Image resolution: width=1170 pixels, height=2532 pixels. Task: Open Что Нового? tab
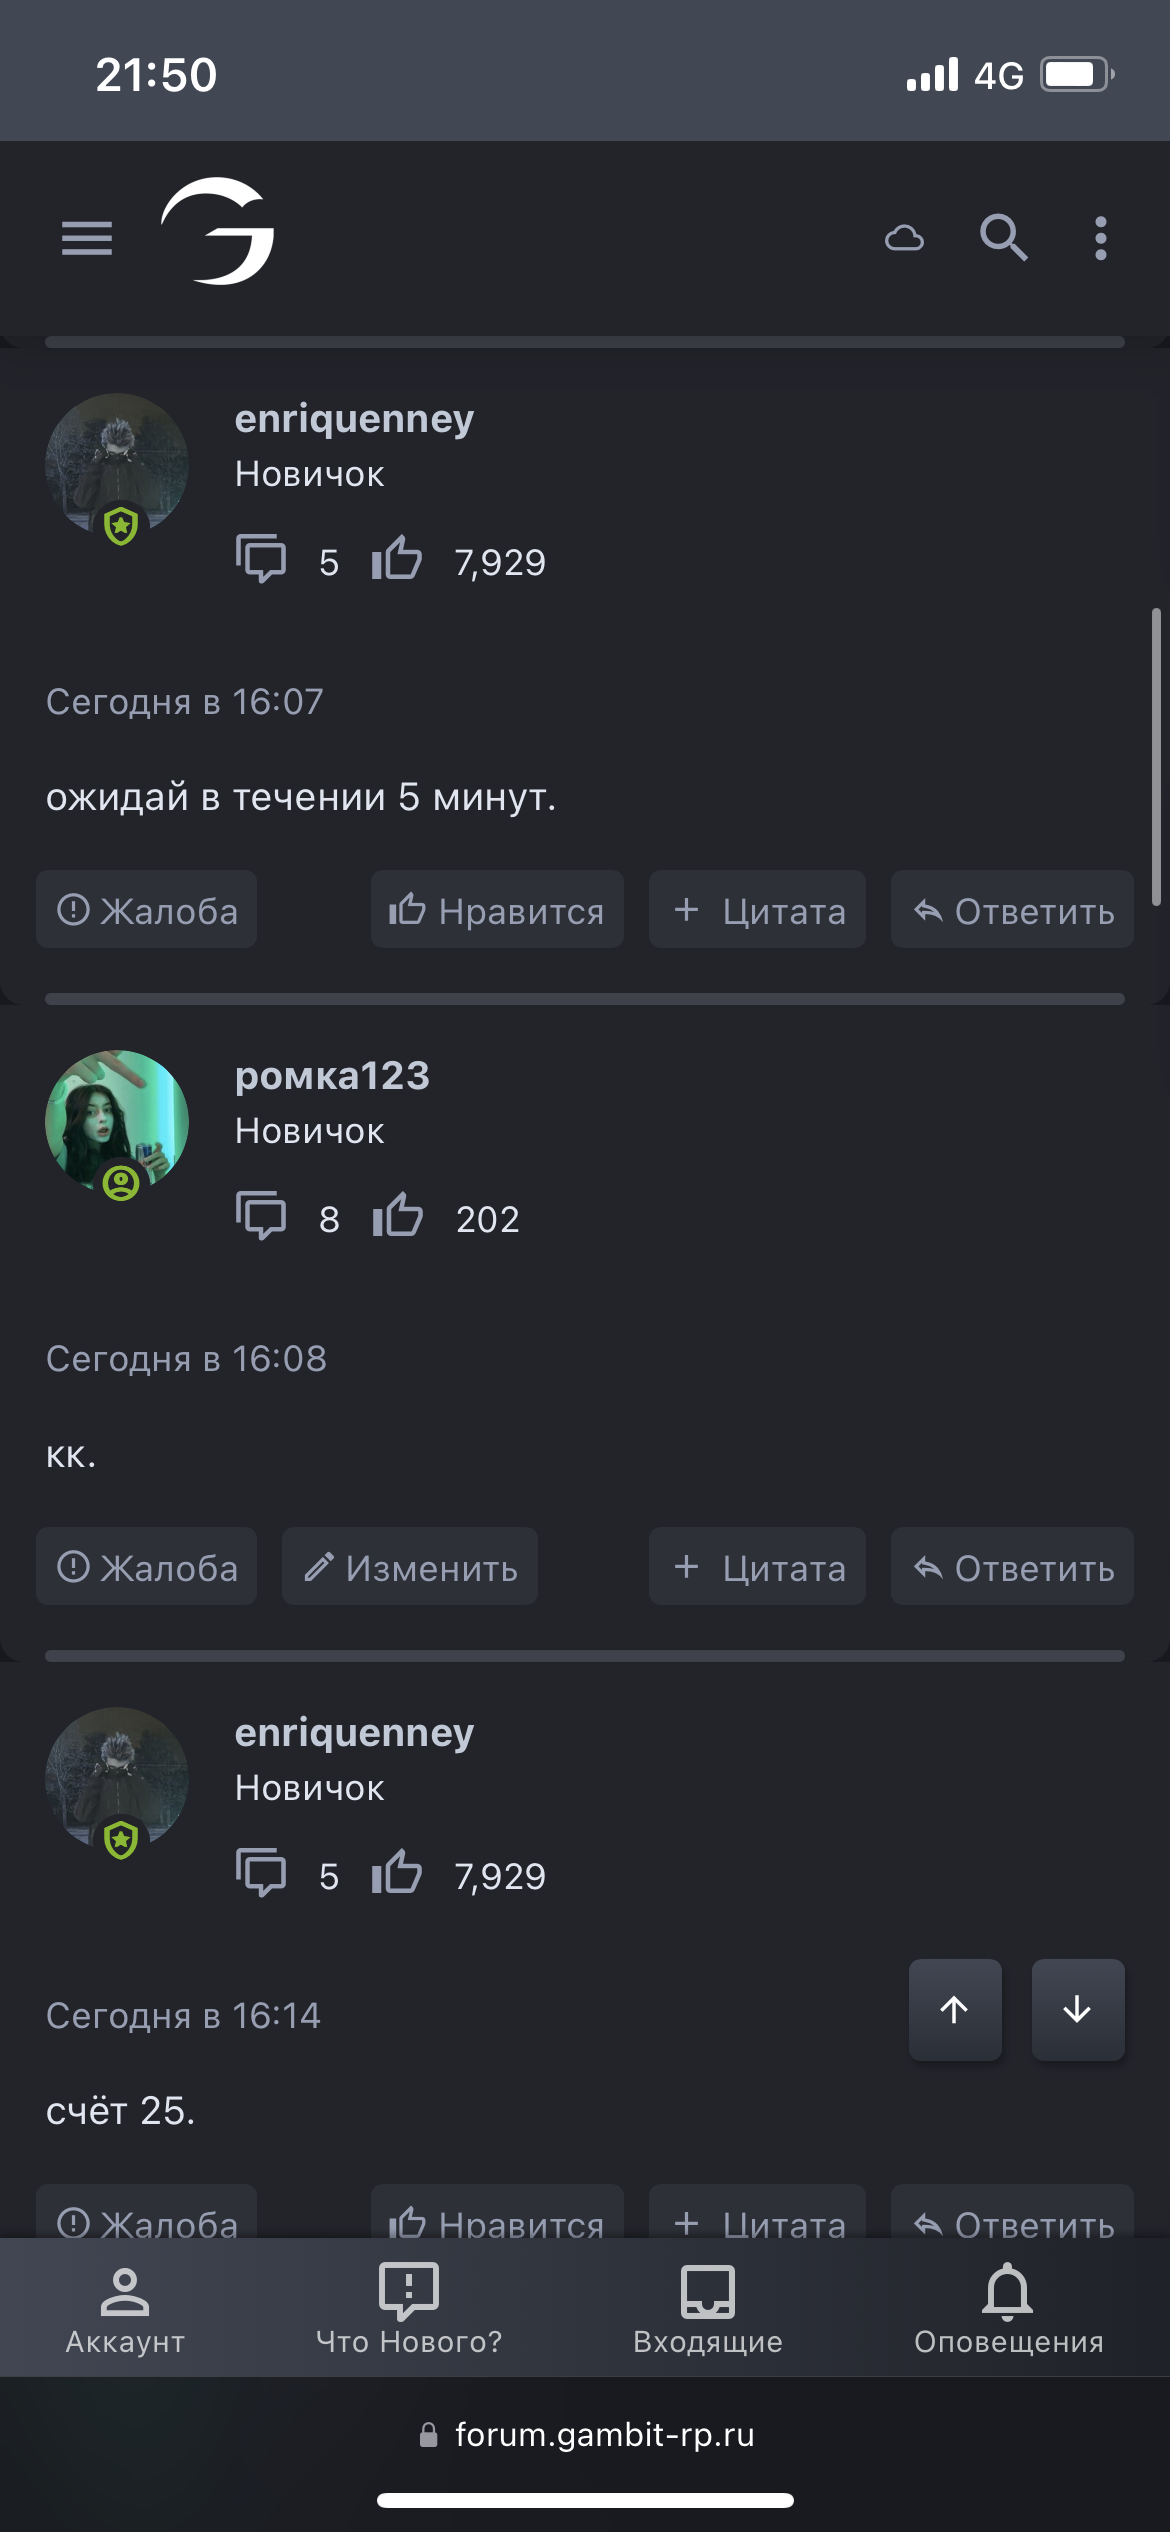(409, 2308)
